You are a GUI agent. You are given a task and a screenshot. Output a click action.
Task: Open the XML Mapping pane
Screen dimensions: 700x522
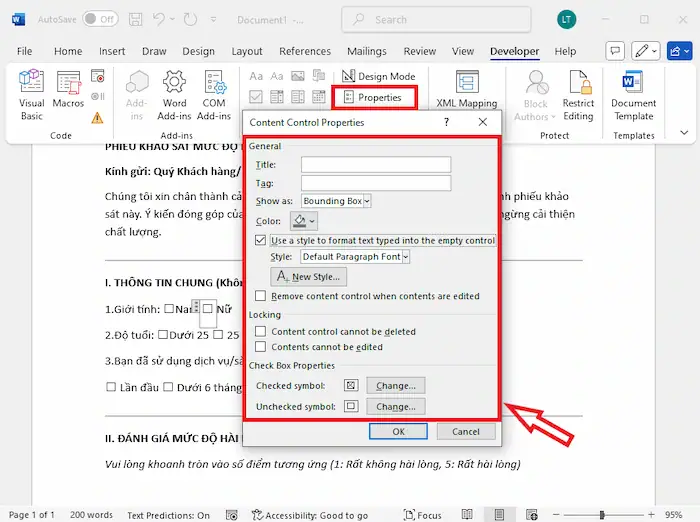point(466,90)
